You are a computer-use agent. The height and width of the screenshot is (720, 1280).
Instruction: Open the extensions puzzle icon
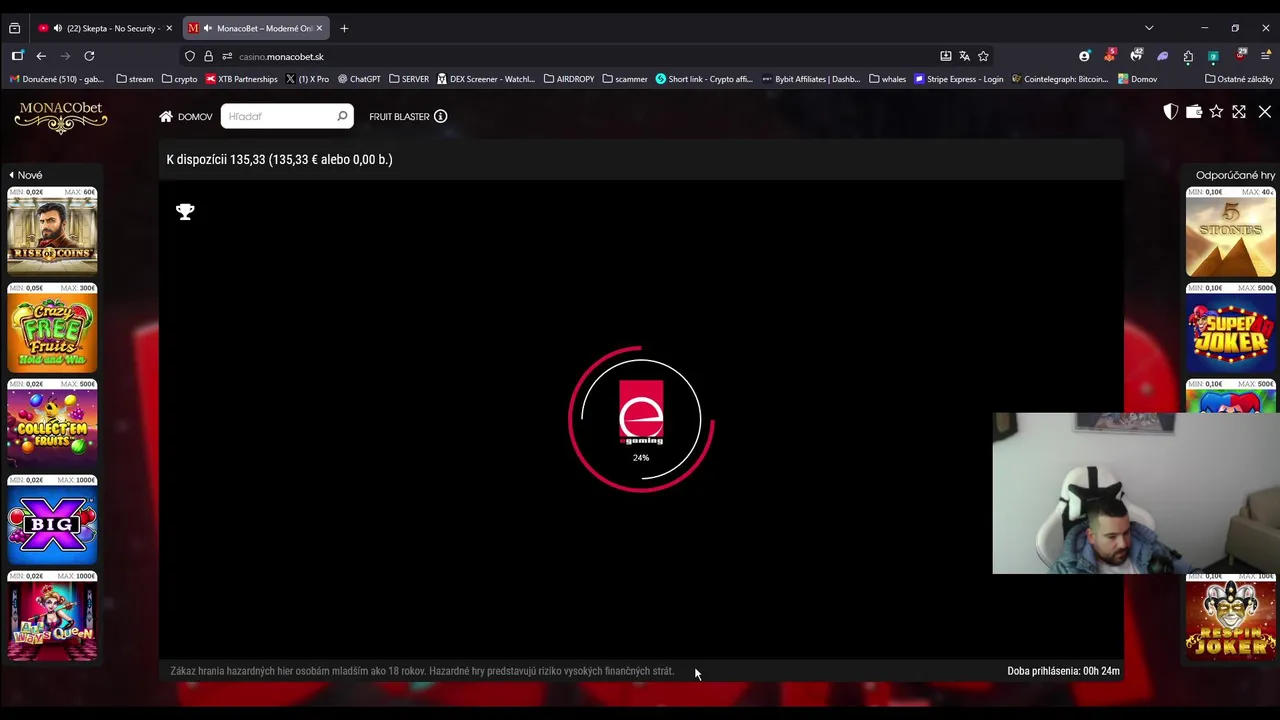[1188, 56]
